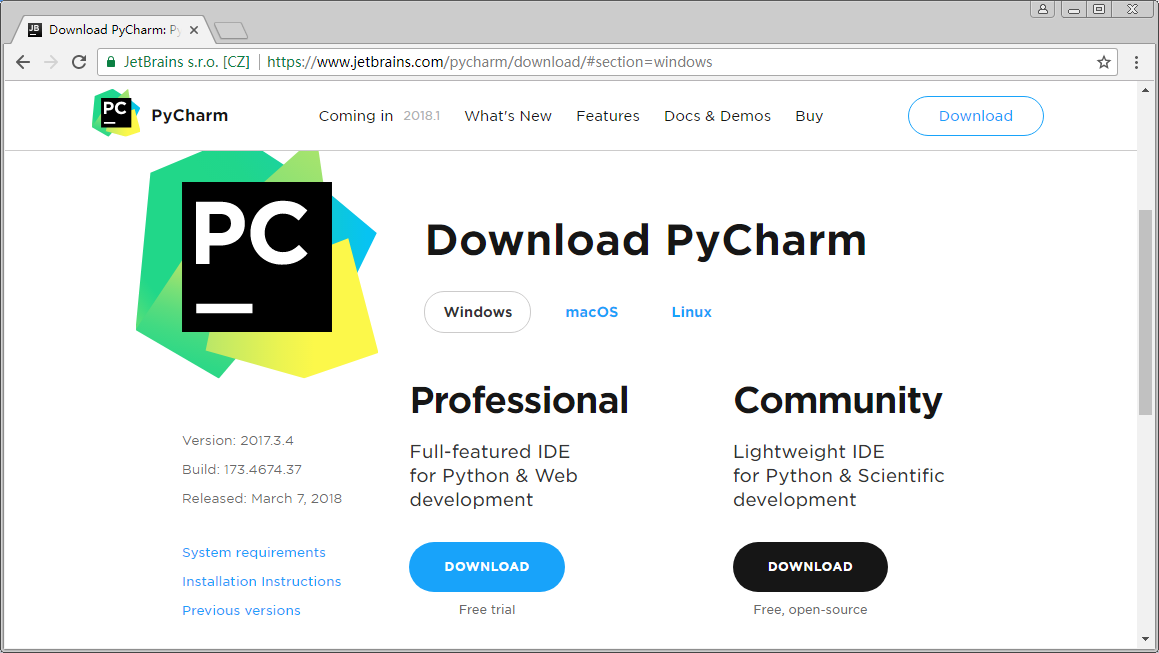This screenshot has width=1159, height=653.
Task: Click the PyCharm logo in the header
Action: click(116, 113)
